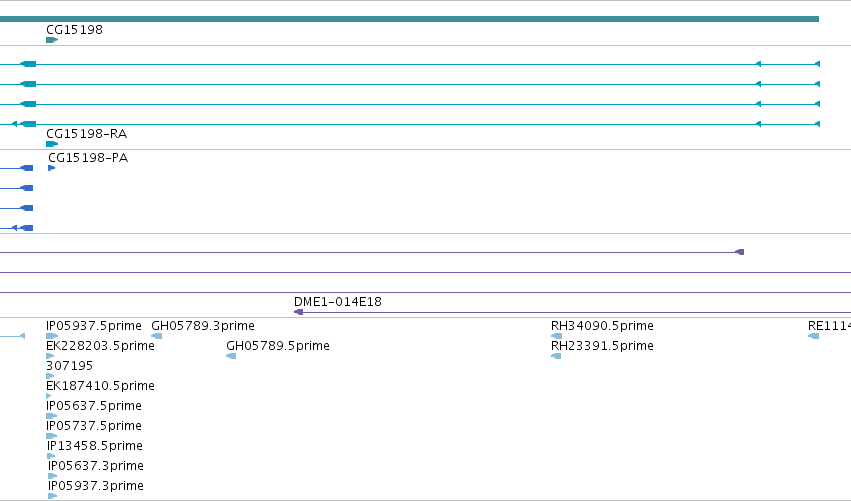Select the GH05789.3prime EST glyph
Viewport: 851px width, 501px height.
pyautogui.click(x=156, y=336)
